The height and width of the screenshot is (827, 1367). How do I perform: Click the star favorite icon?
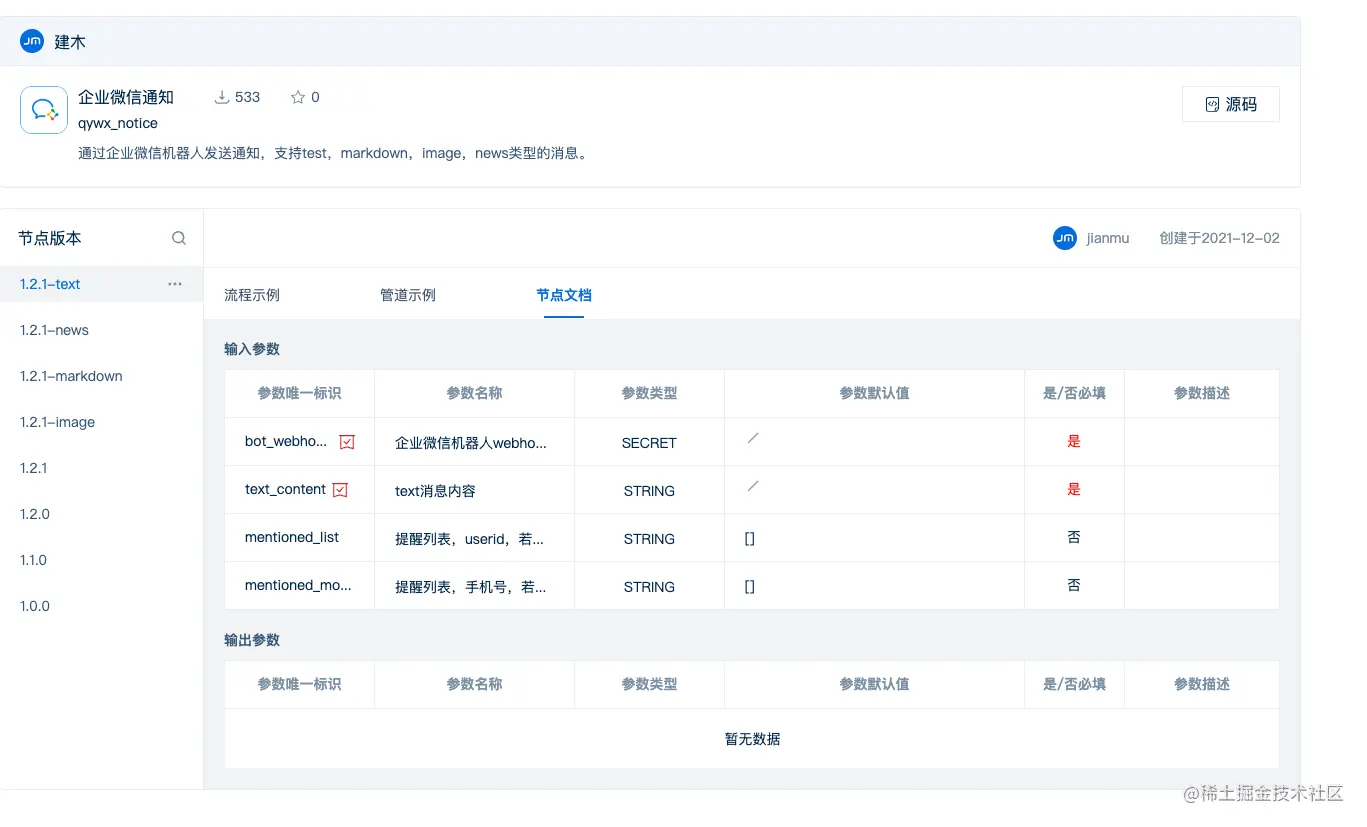[297, 97]
